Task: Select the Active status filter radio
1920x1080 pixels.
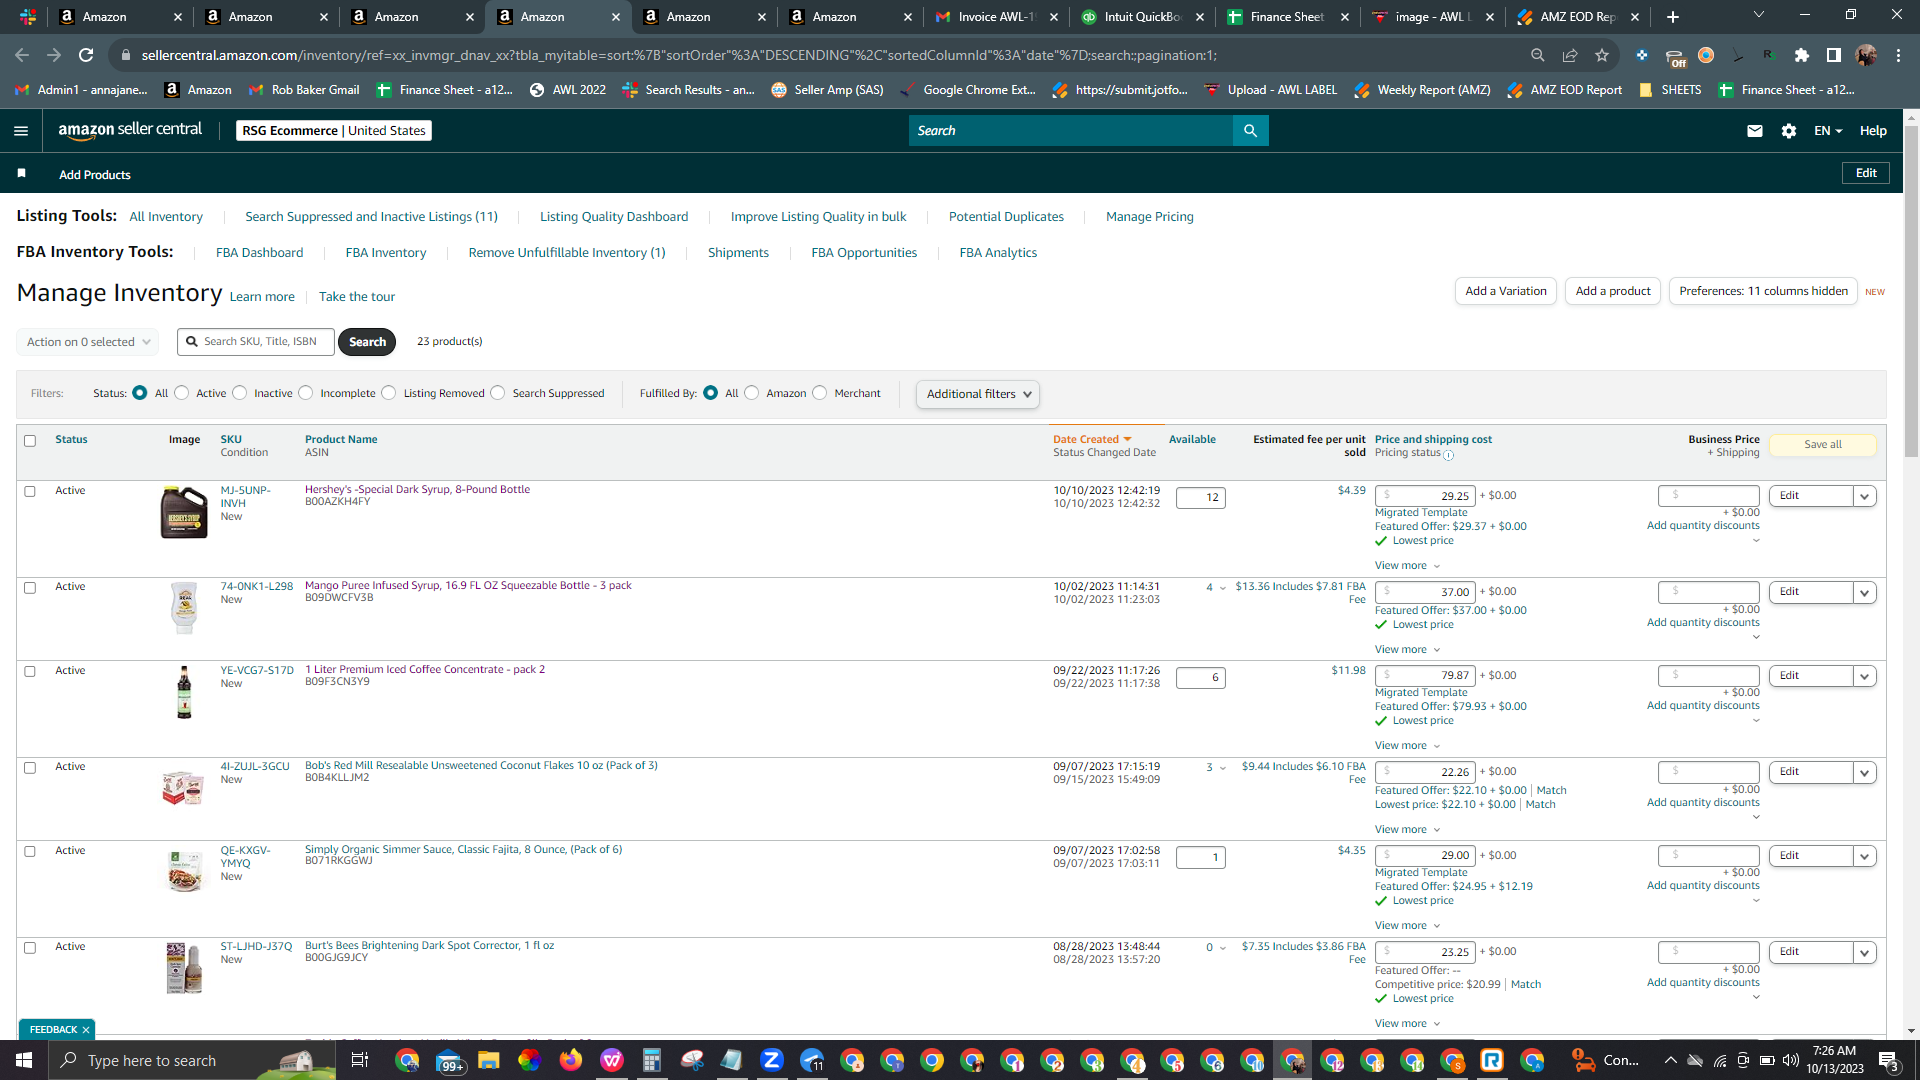Action: coord(182,393)
